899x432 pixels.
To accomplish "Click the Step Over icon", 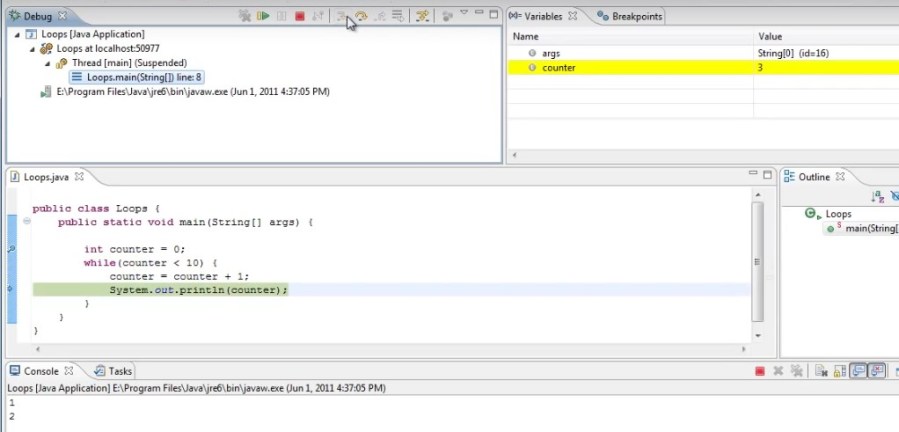I will (361, 16).
